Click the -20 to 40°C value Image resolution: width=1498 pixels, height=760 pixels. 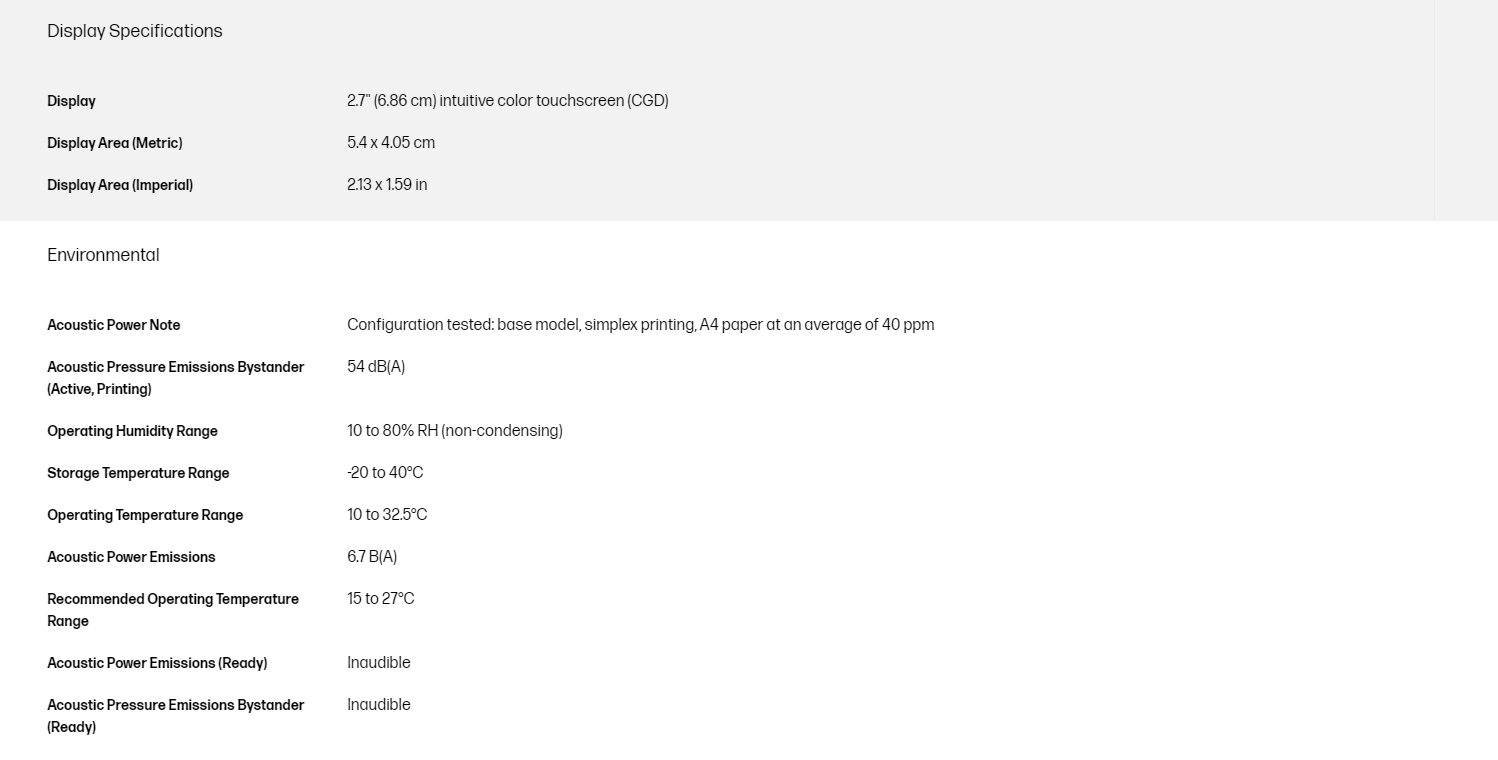385,473
